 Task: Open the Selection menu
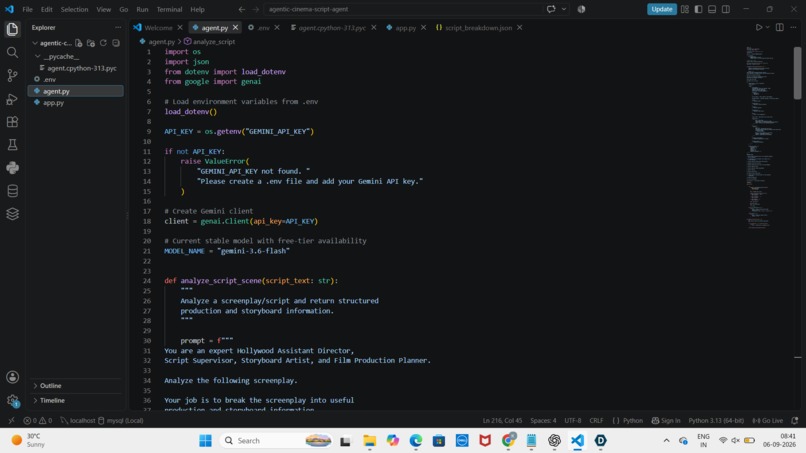[x=74, y=9]
